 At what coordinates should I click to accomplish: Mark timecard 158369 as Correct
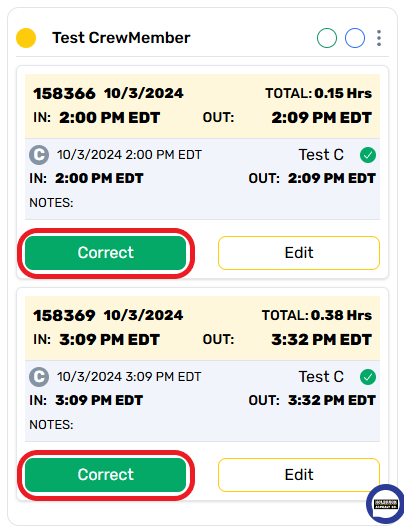[106, 475]
